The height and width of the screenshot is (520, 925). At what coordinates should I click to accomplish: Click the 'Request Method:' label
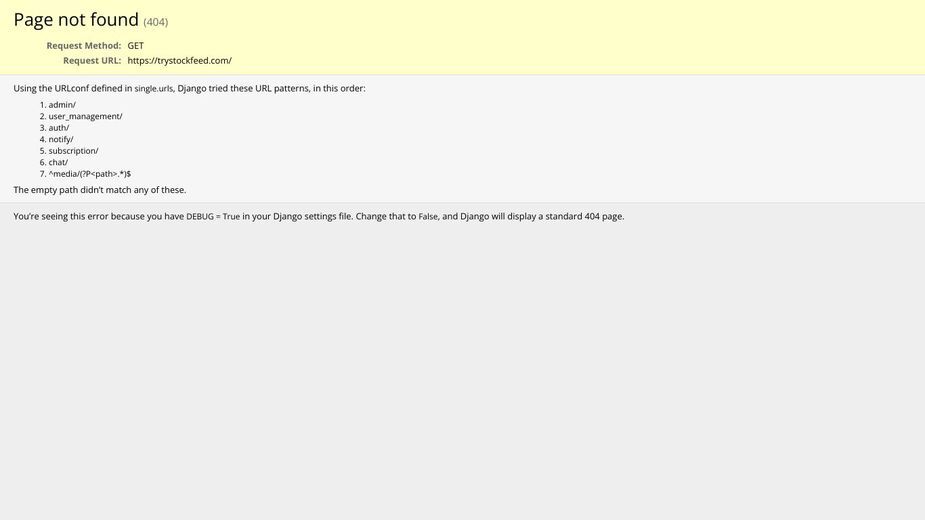84,45
